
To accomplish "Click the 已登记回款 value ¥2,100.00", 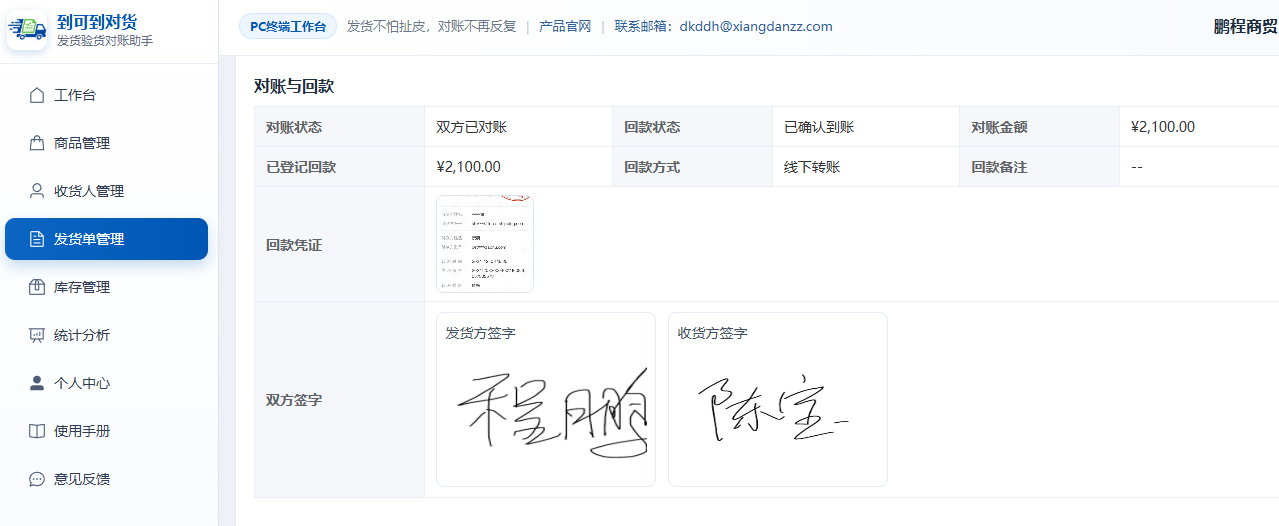I will (x=469, y=167).
